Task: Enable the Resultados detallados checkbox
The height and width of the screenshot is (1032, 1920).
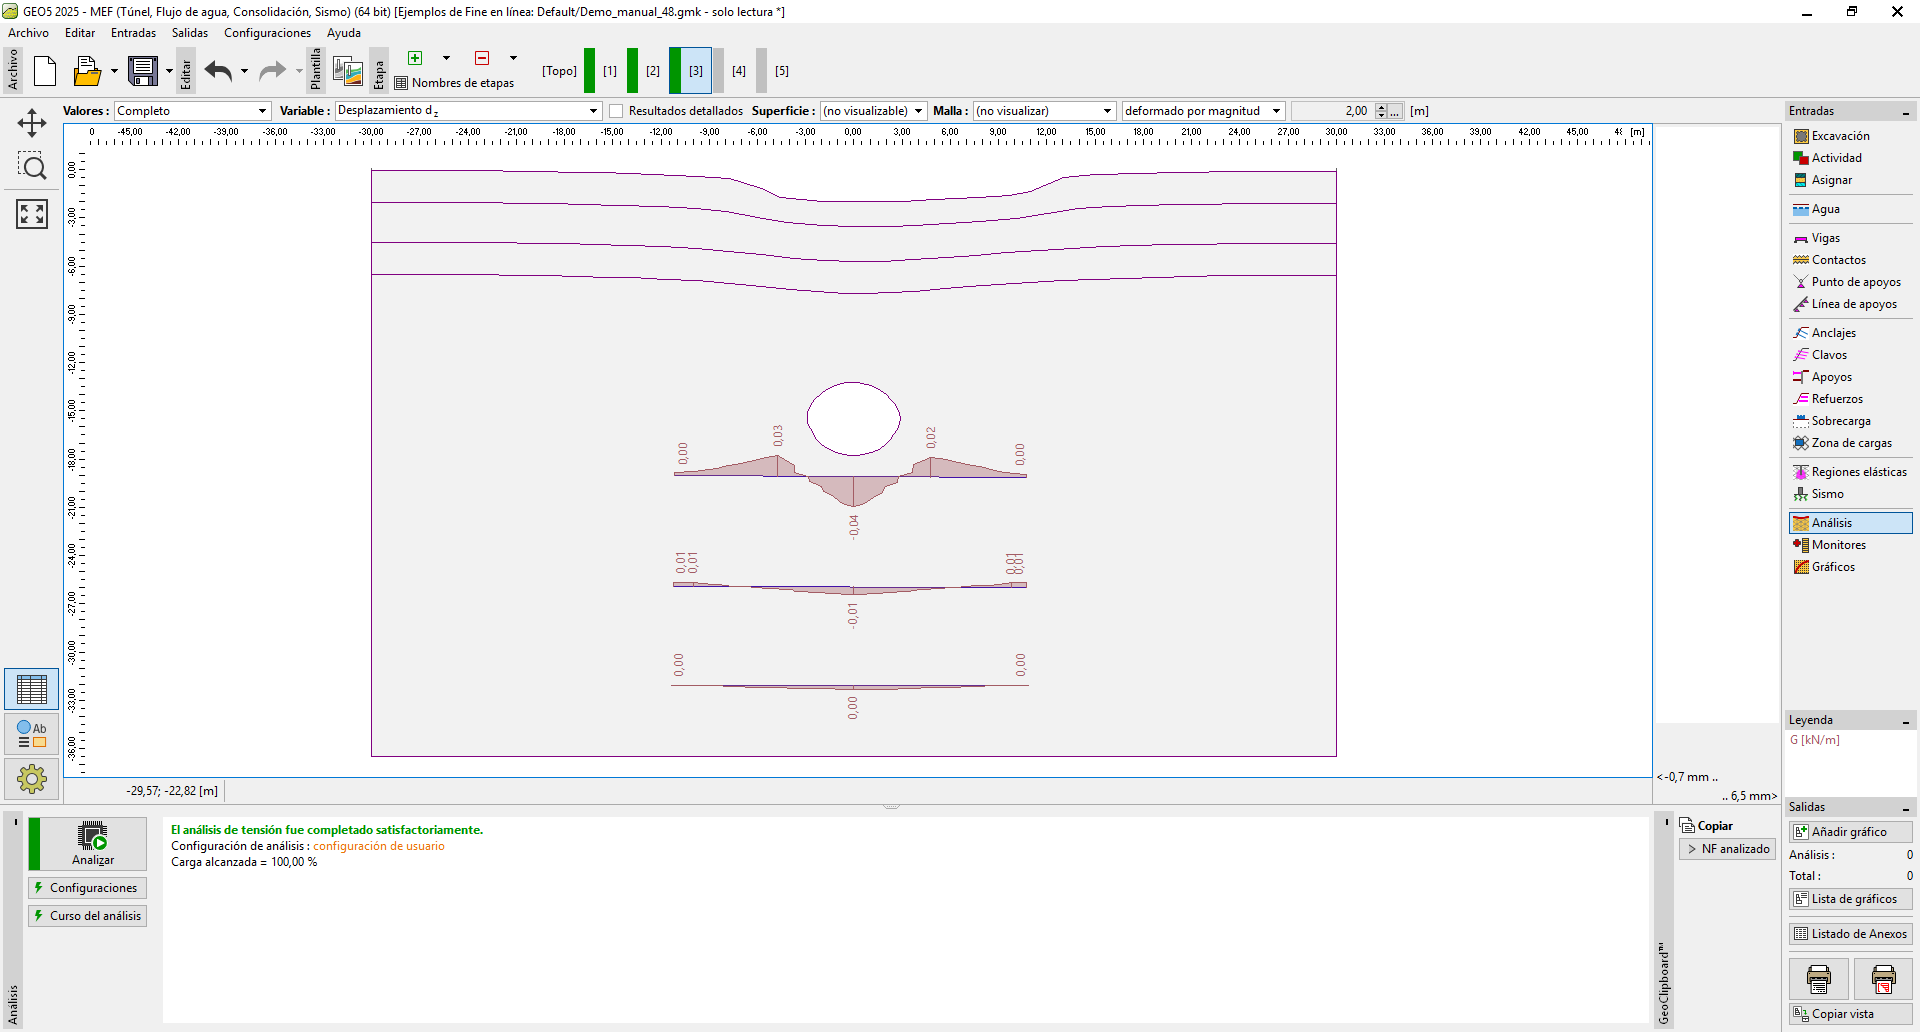Action: [616, 111]
